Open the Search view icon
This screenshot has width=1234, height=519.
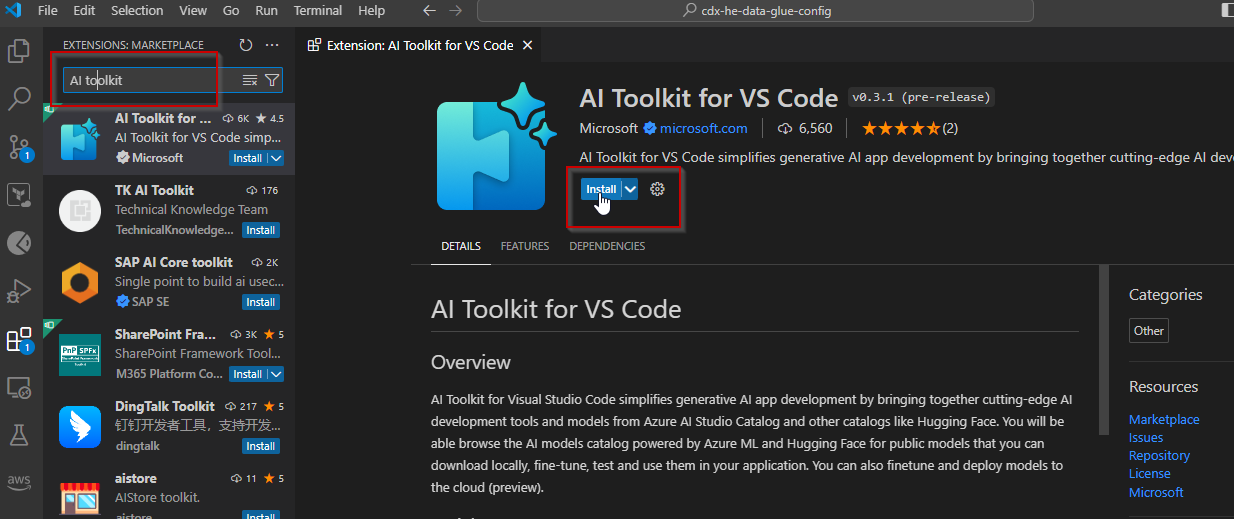pos(19,98)
